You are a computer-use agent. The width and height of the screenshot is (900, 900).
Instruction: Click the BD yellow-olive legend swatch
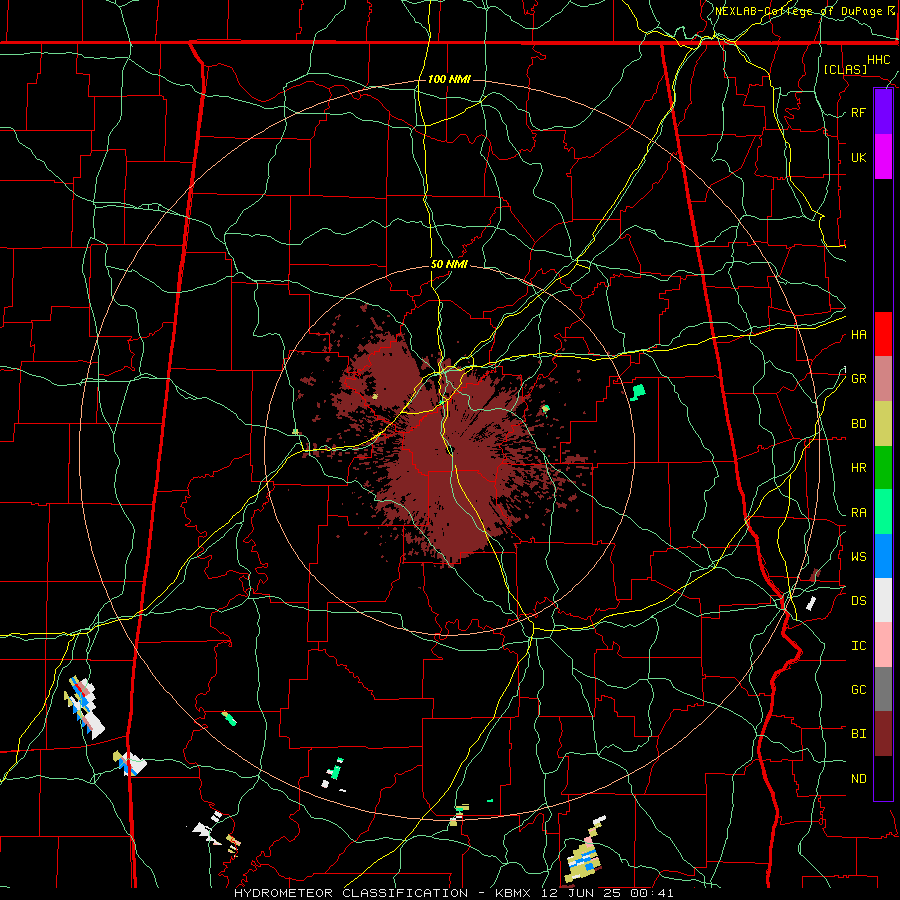pyautogui.click(x=883, y=424)
